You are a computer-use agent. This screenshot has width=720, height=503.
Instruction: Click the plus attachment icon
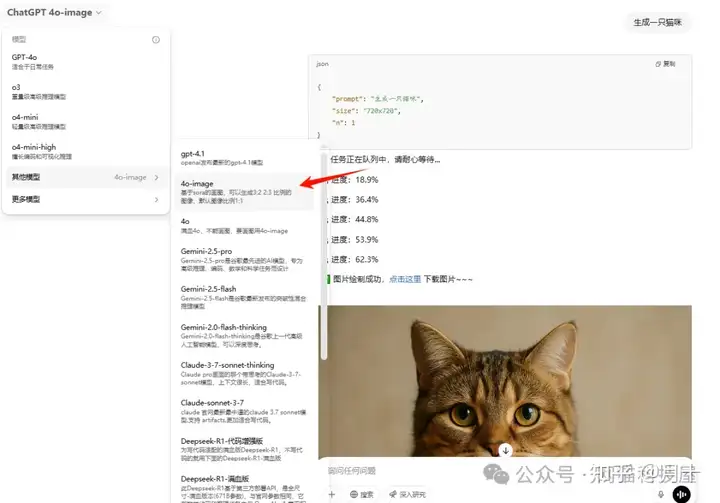click(x=332, y=494)
